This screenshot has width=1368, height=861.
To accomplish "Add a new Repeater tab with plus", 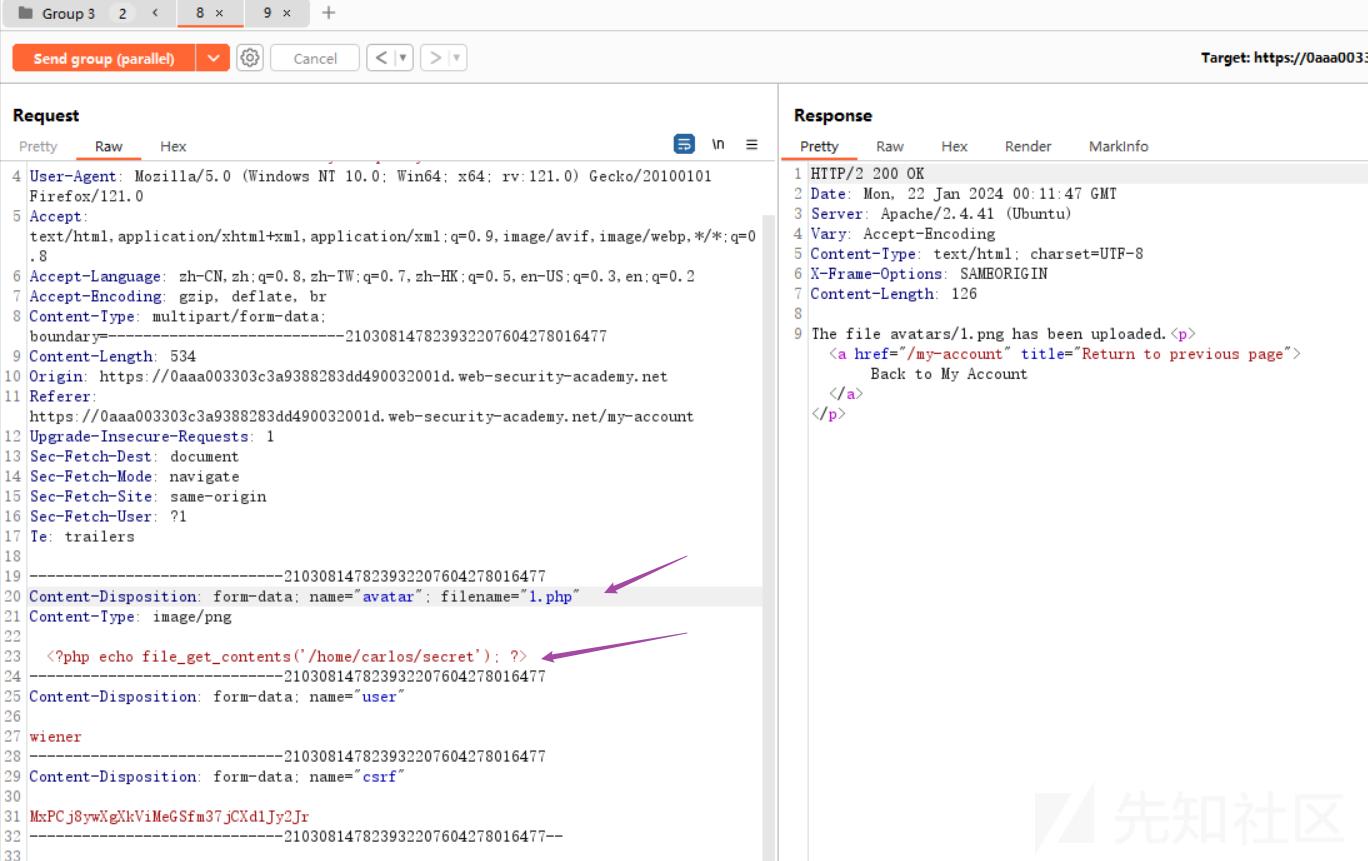I will point(329,13).
